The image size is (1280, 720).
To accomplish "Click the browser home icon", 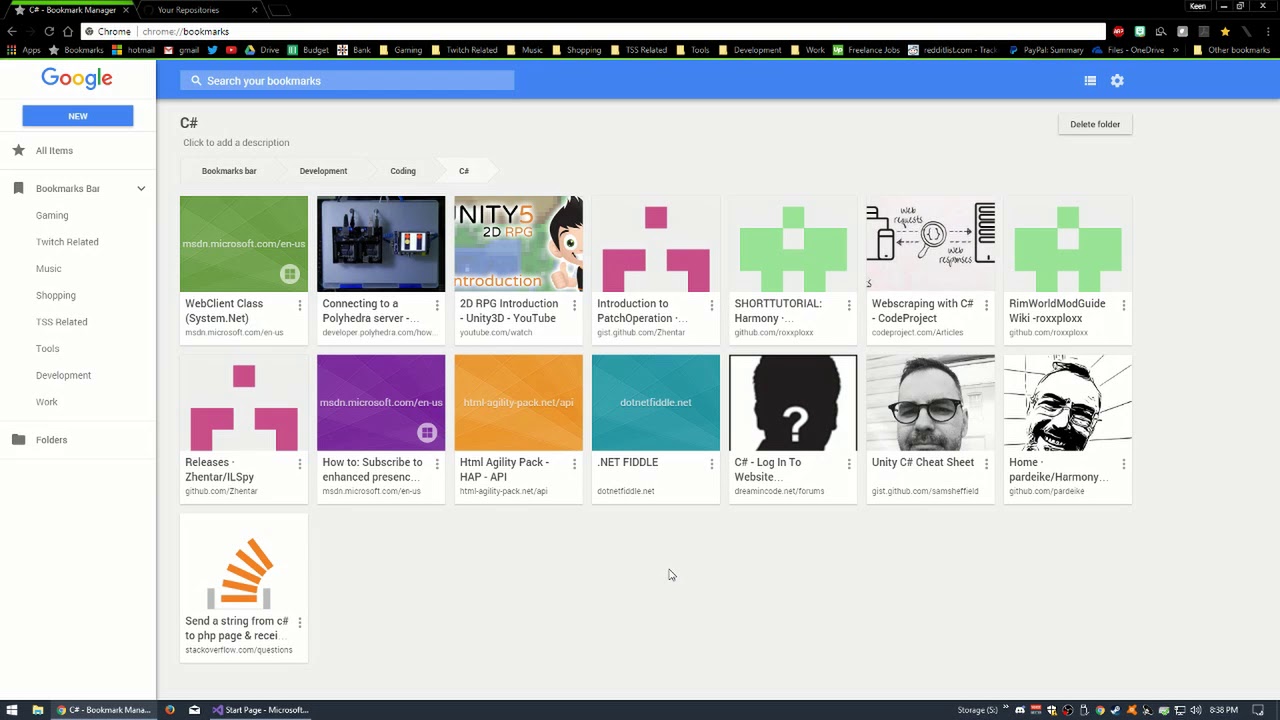I will (x=68, y=32).
